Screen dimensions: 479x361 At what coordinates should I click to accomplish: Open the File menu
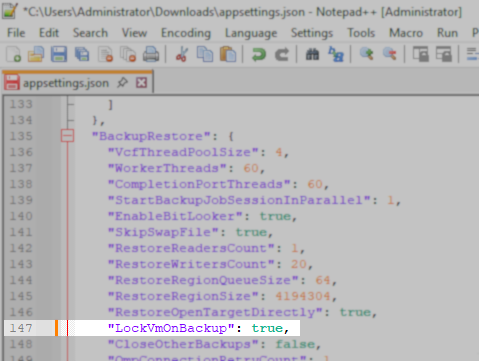16,33
